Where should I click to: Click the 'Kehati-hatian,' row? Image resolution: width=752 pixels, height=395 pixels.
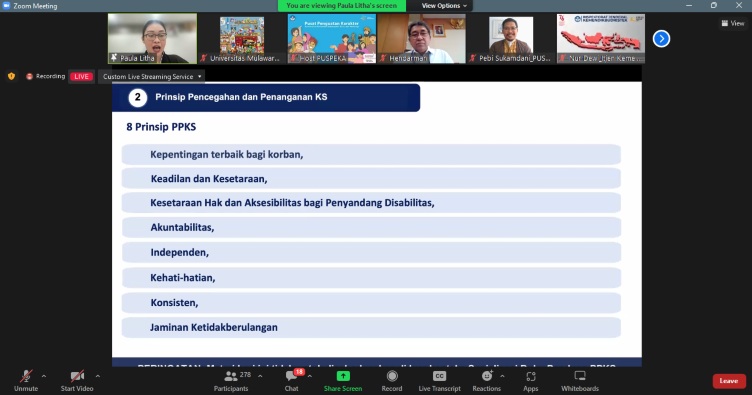[371, 278]
